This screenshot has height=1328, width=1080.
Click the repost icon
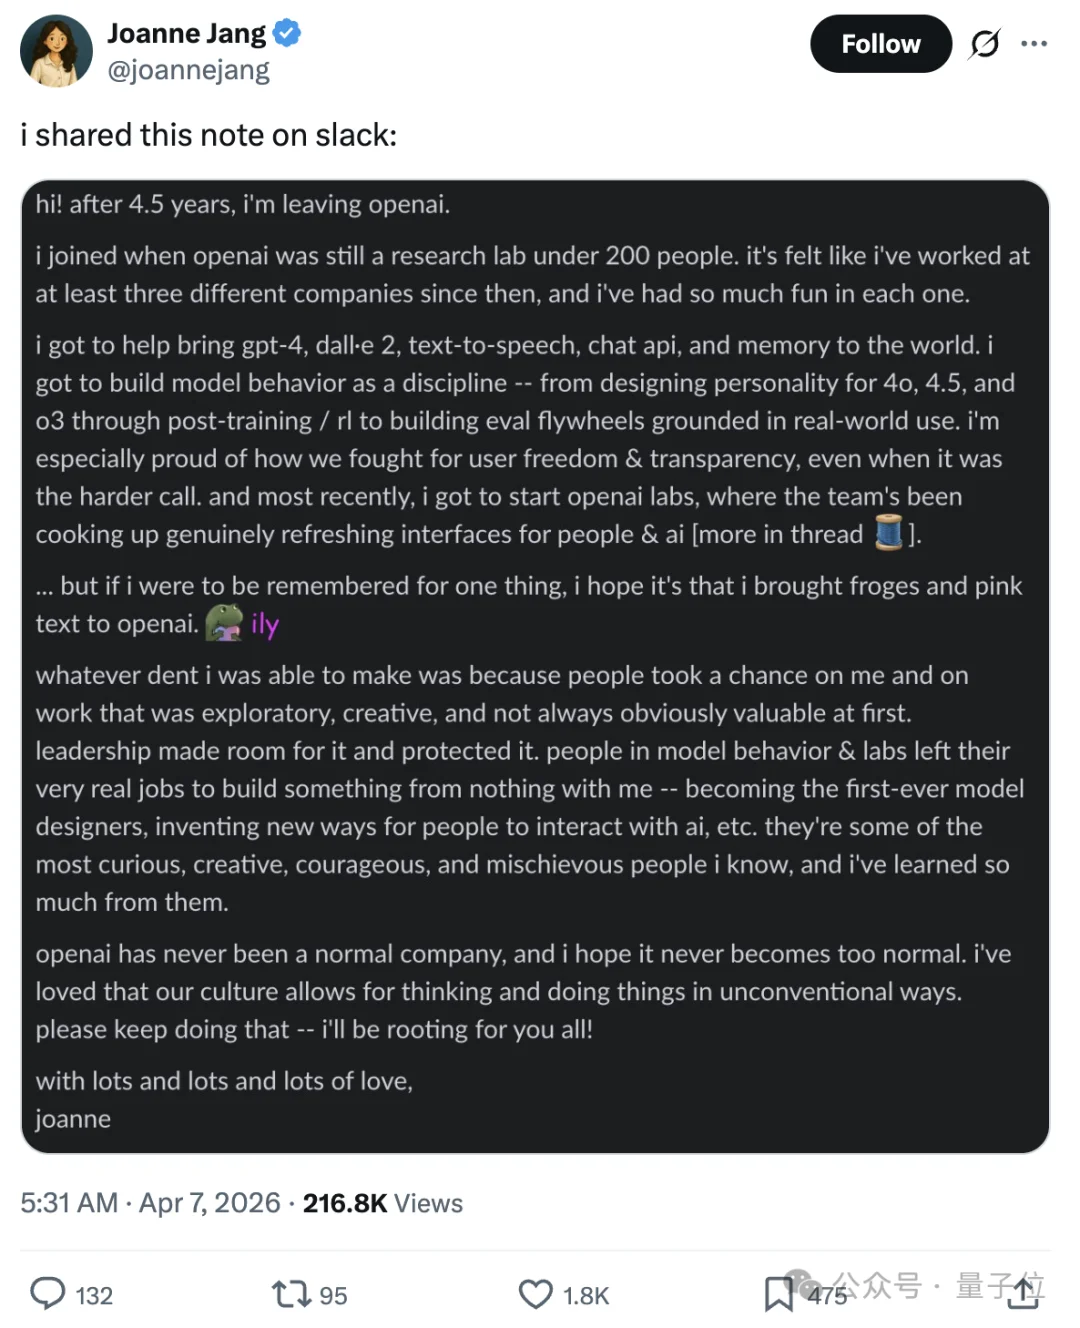click(x=291, y=1293)
